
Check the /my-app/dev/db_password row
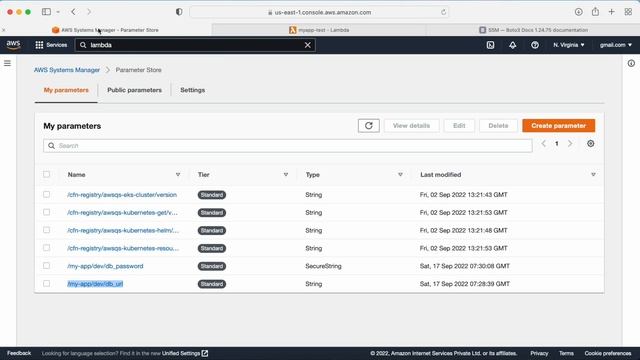click(47, 266)
